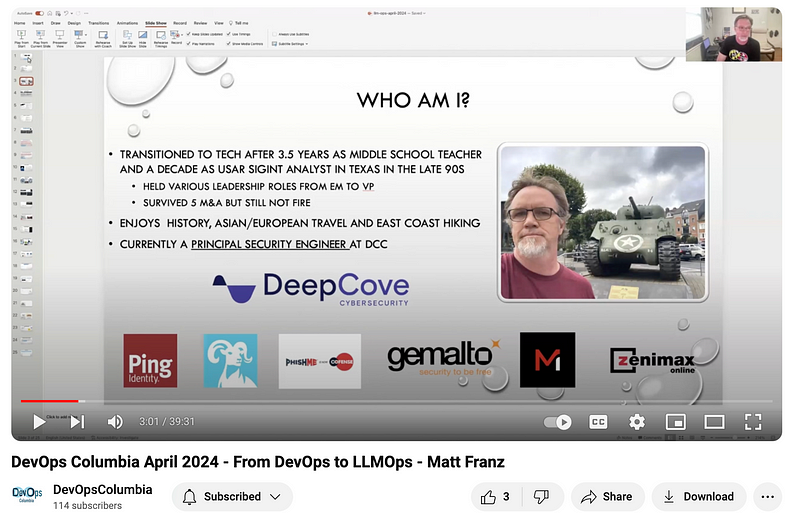Skip to the next video
800x513 pixels.
[x=78, y=422]
